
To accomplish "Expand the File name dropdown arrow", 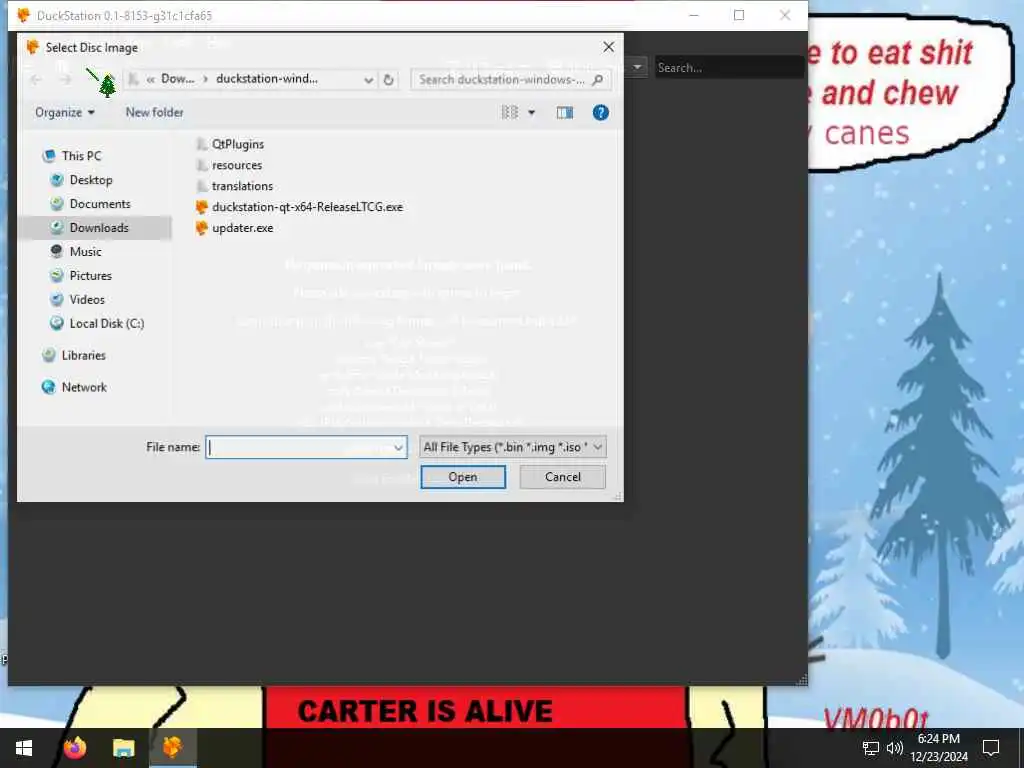I will (x=398, y=447).
